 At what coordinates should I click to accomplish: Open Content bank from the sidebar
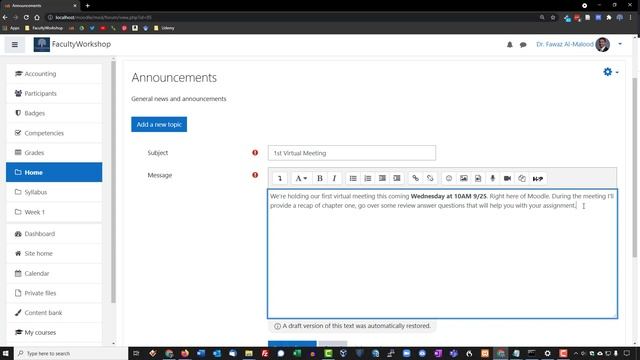[x=54, y=313]
